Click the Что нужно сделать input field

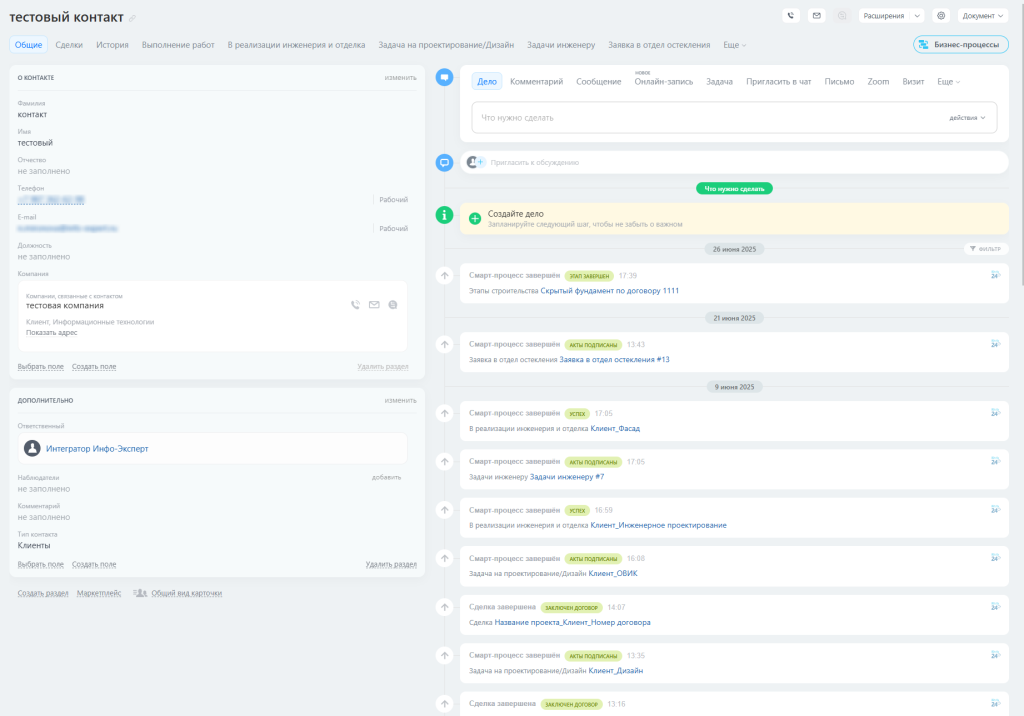pyautogui.click(x=700, y=118)
